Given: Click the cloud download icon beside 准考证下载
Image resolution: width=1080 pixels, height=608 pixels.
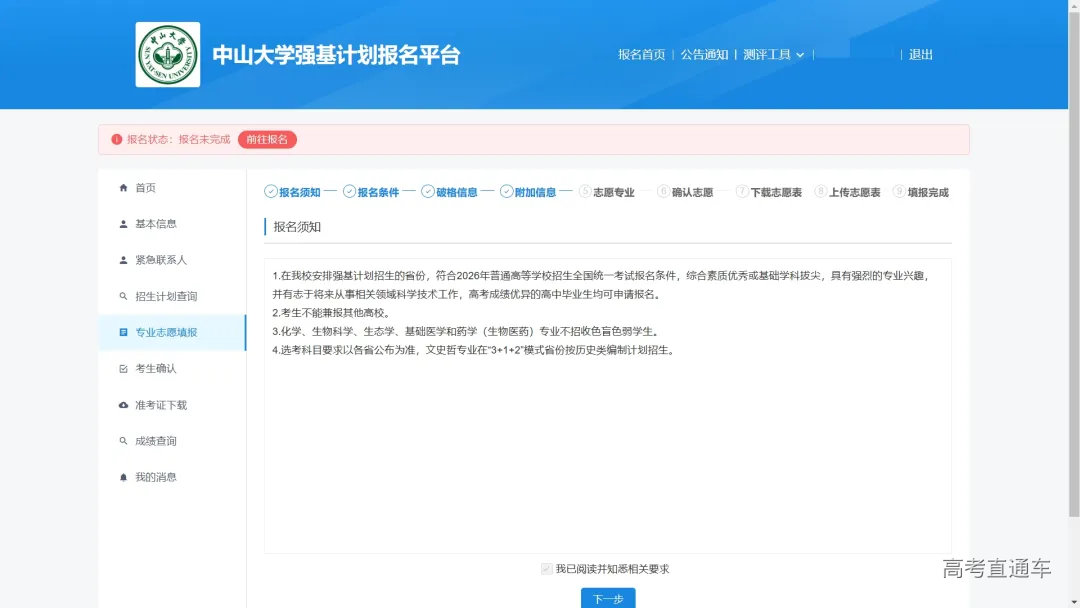Looking at the screenshot, I should (x=124, y=404).
